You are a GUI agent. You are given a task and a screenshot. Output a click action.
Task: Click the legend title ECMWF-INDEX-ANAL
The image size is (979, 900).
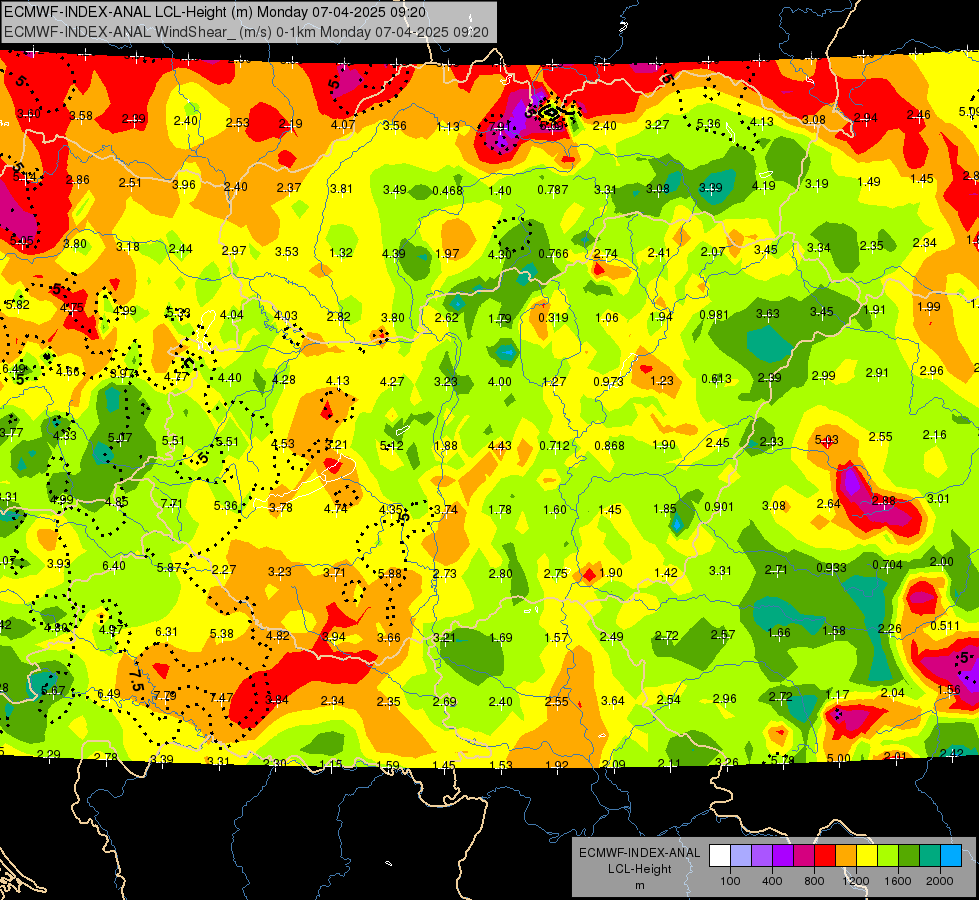(x=639, y=853)
